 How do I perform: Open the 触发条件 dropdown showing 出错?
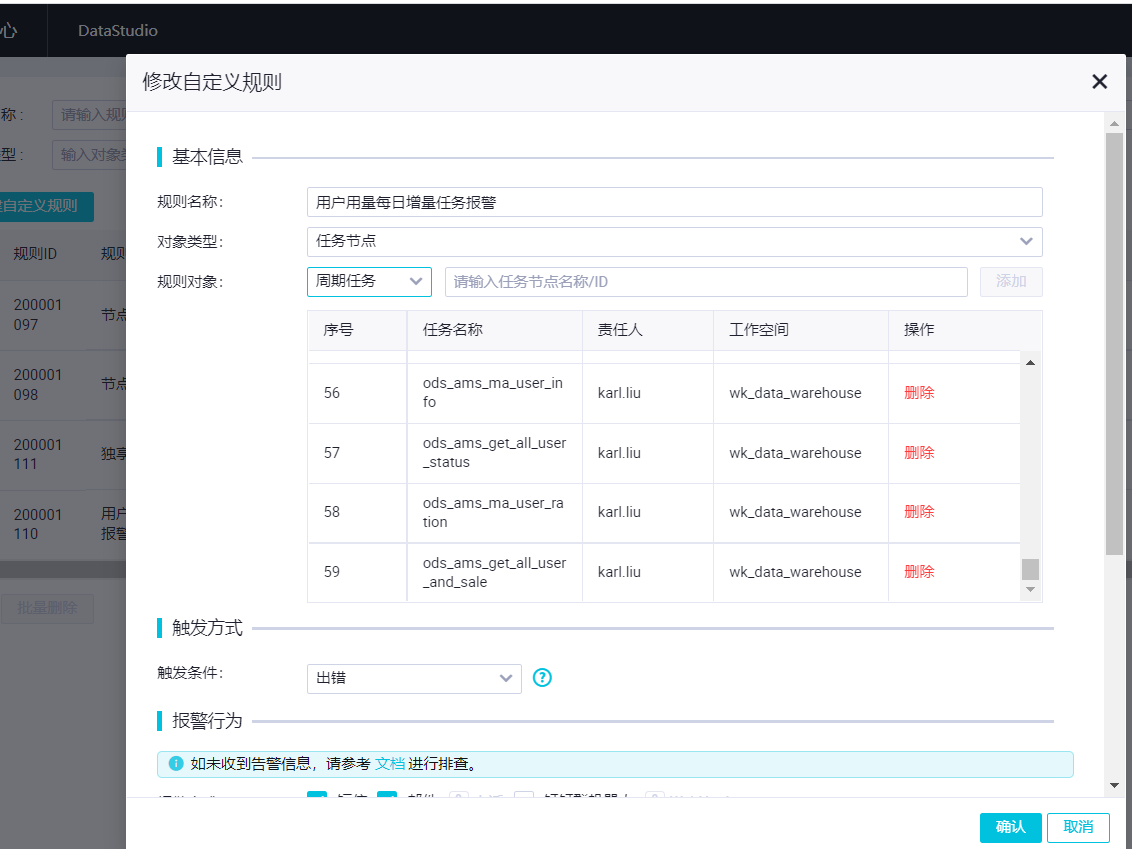click(414, 679)
